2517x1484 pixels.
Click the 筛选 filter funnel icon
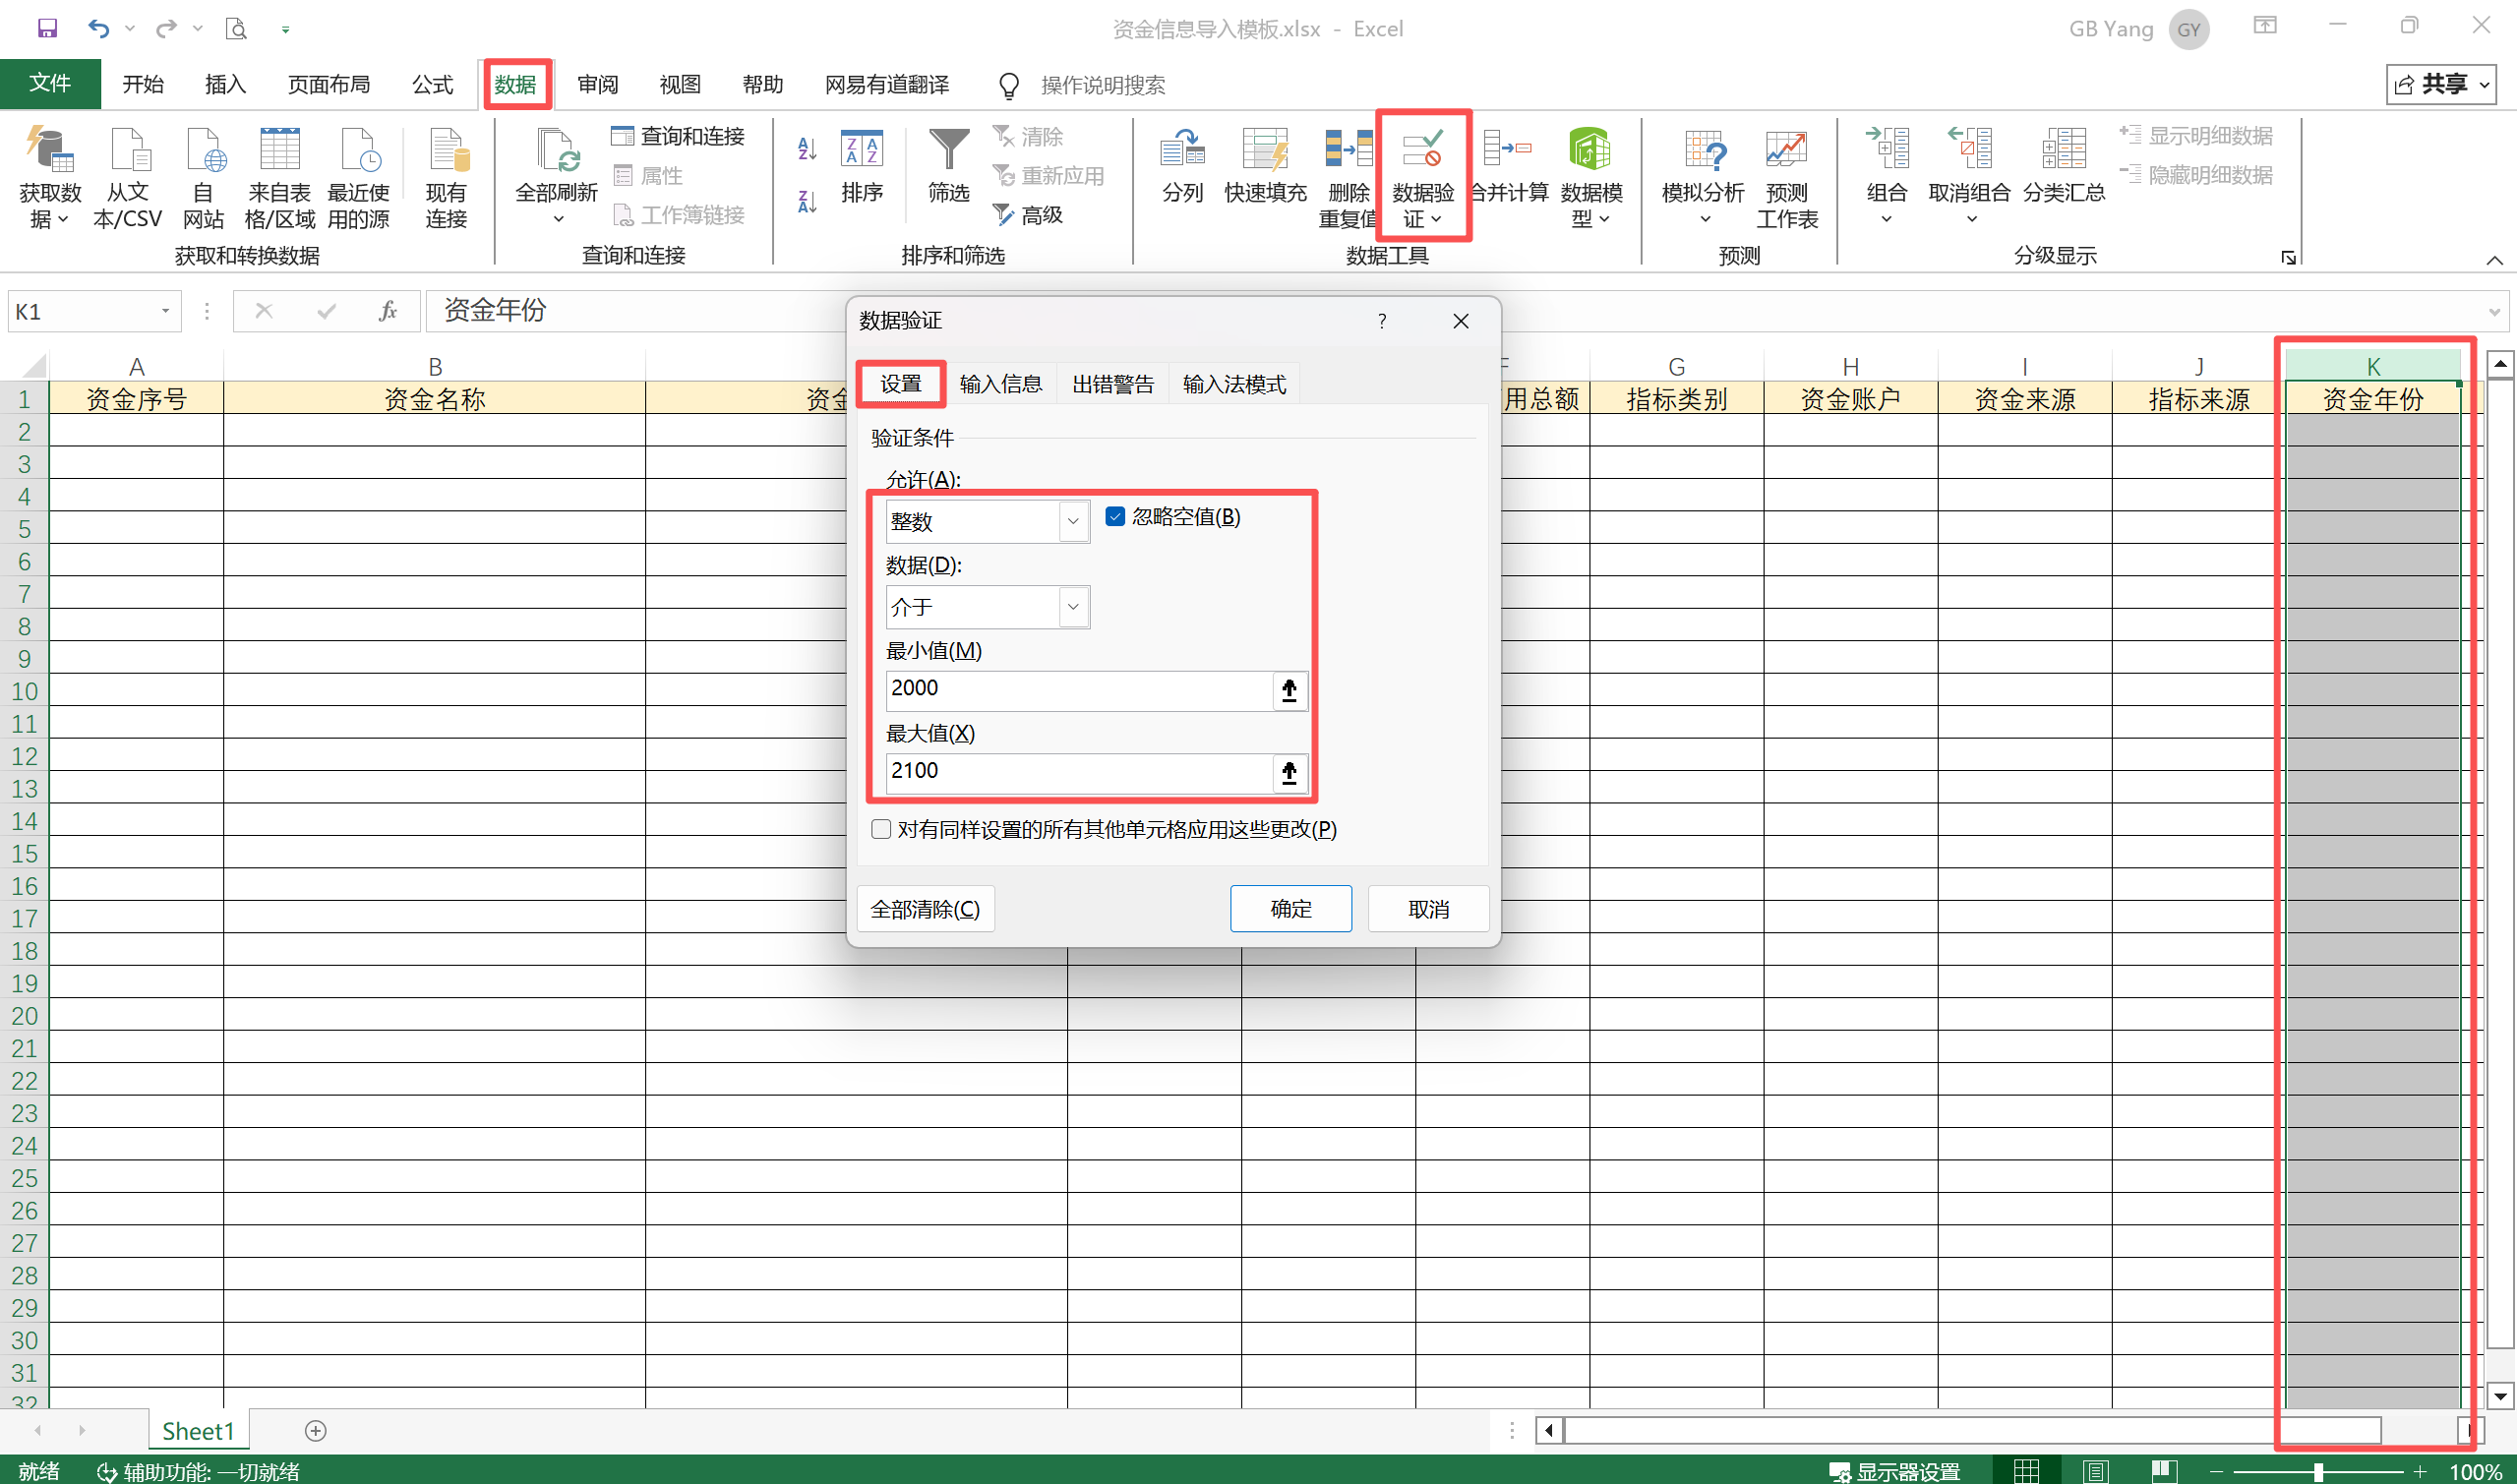tap(949, 166)
